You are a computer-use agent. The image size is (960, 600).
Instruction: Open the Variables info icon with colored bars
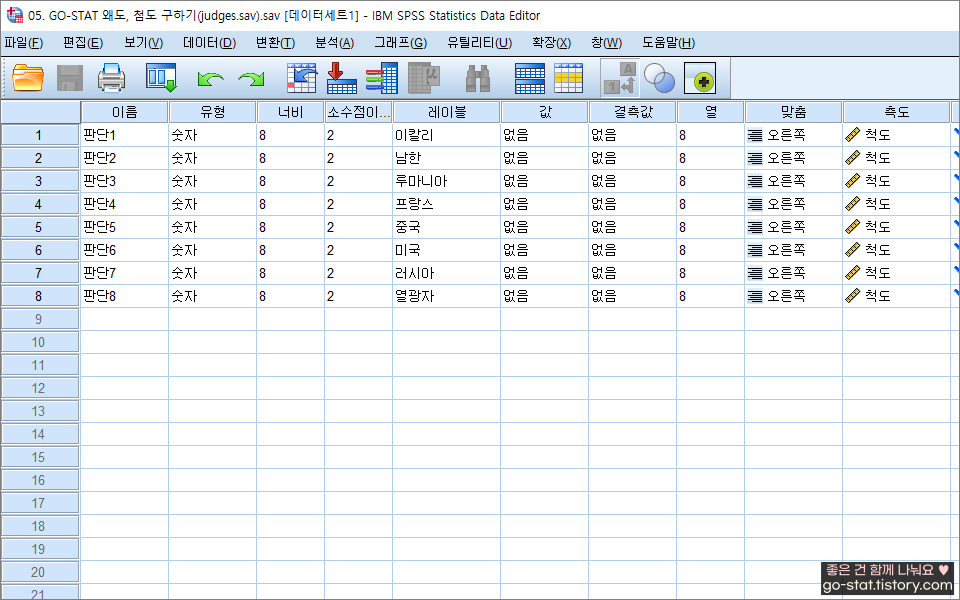(x=382, y=78)
